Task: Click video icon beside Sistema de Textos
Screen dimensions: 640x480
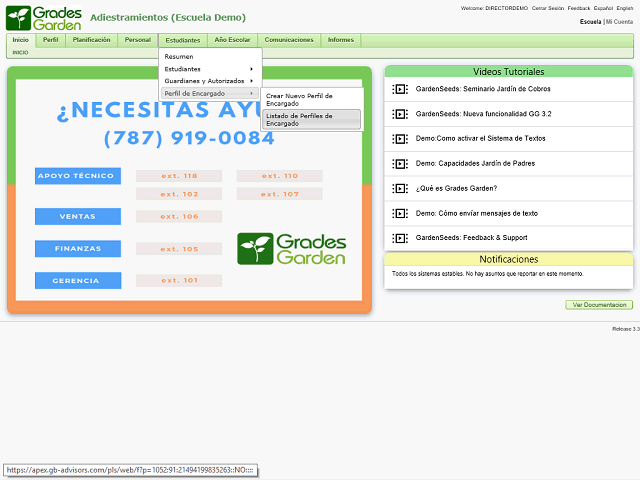Action: tap(400, 139)
